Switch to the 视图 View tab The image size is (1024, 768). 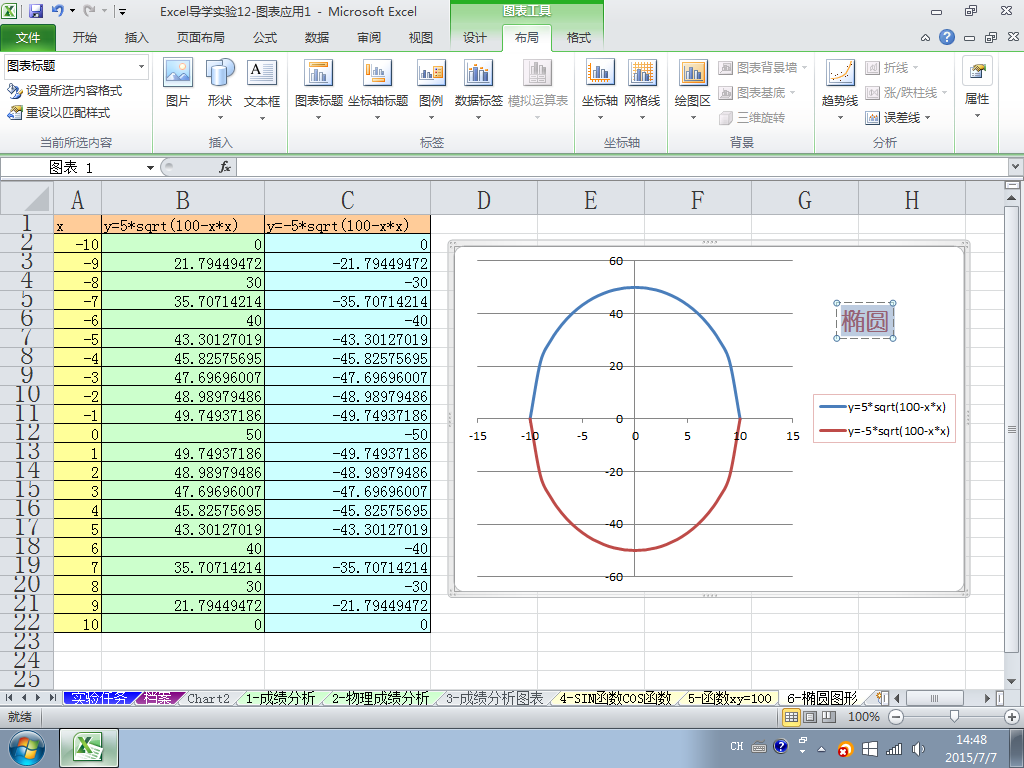pyautogui.click(x=421, y=38)
